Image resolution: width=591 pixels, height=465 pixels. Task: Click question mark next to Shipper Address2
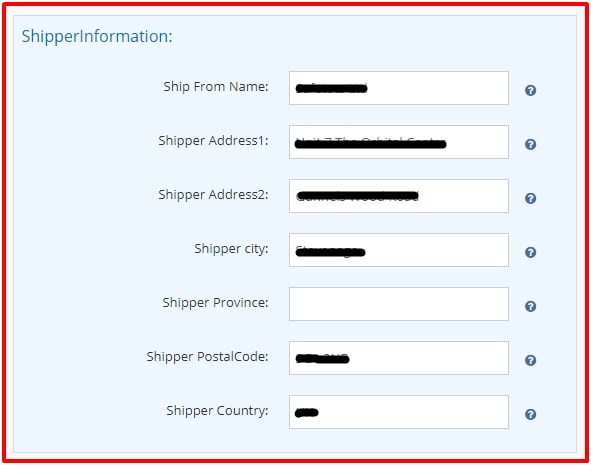click(530, 198)
